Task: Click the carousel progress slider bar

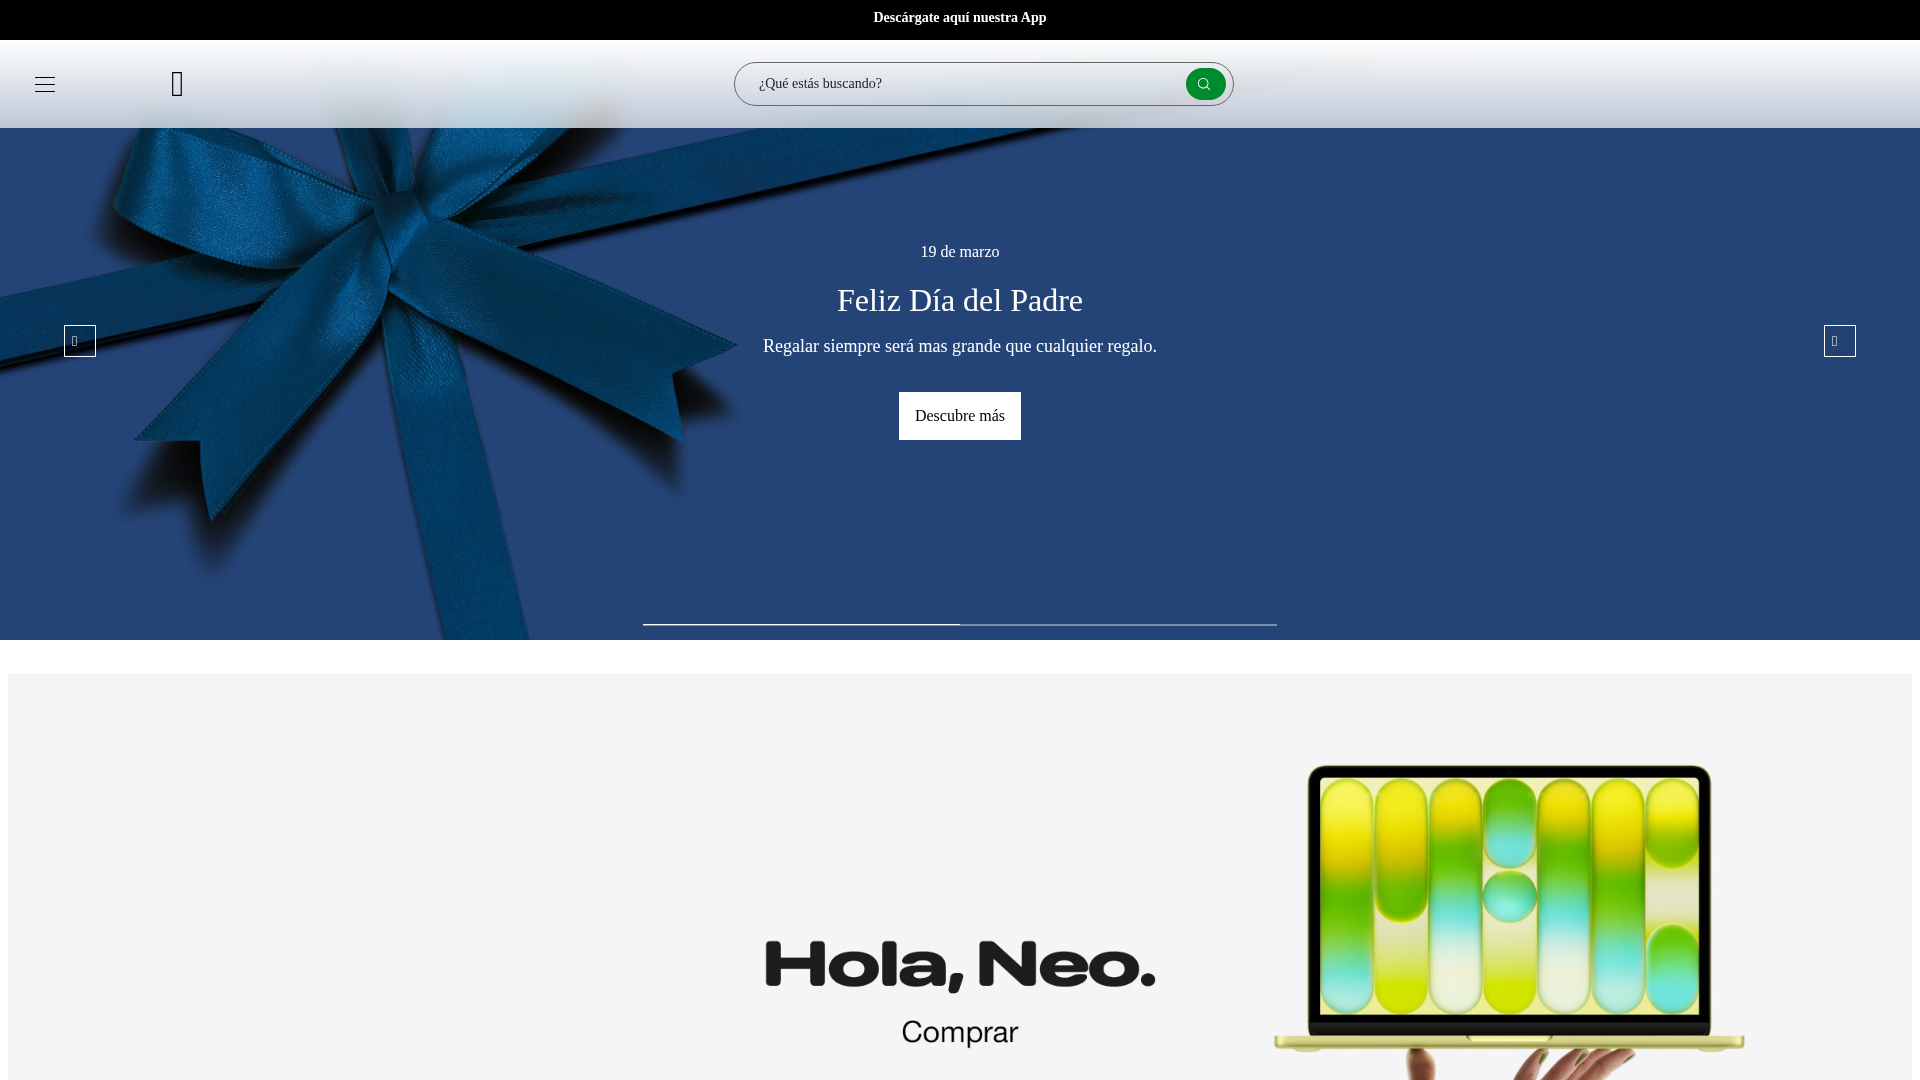Action: tap(959, 625)
